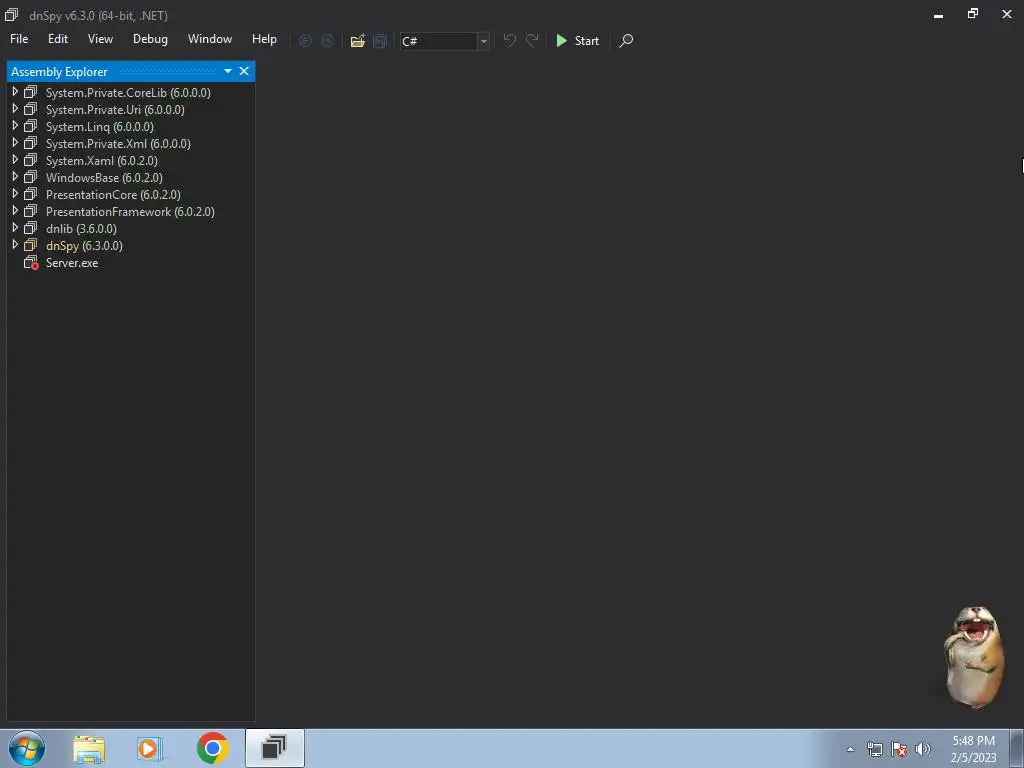Screen dimensions: 1024x768
Task: Click the navigate forward toolbar icon
Action: point(327,40)
